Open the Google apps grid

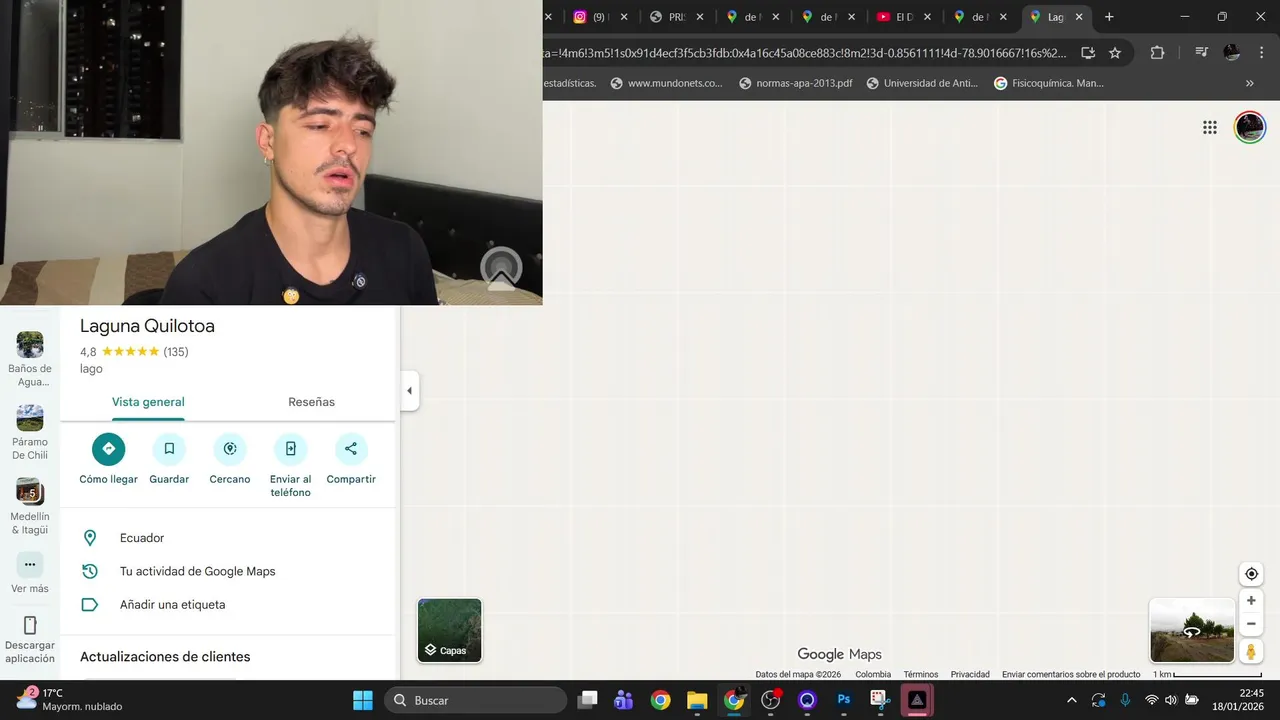[1210, 127]
